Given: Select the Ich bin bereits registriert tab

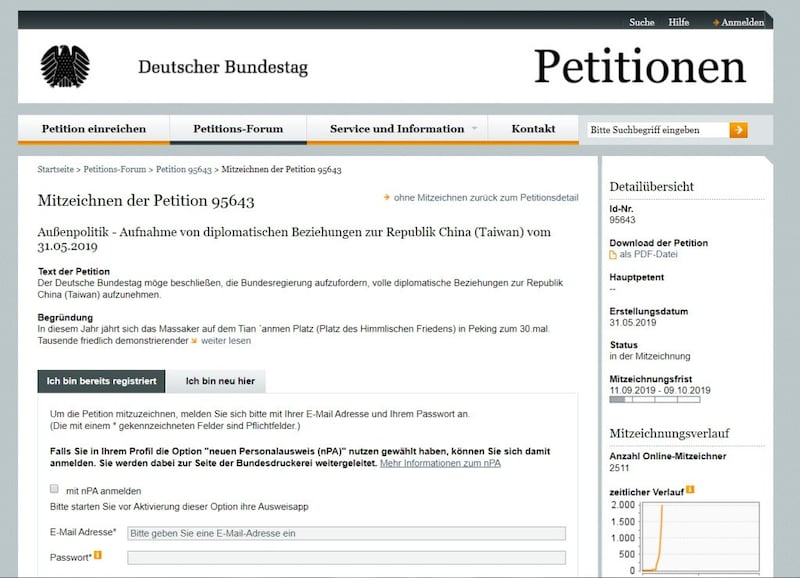Looking at the screenshot, I should (102, 381).
